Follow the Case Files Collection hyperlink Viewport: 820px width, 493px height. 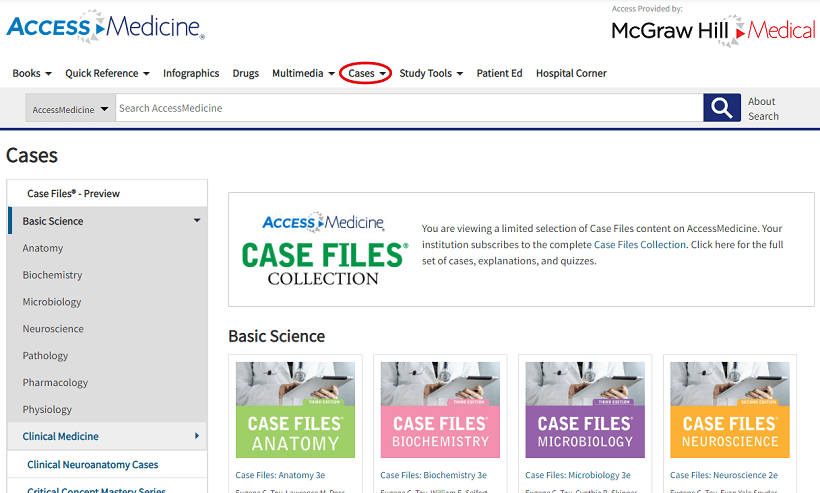tap(640, 245)
